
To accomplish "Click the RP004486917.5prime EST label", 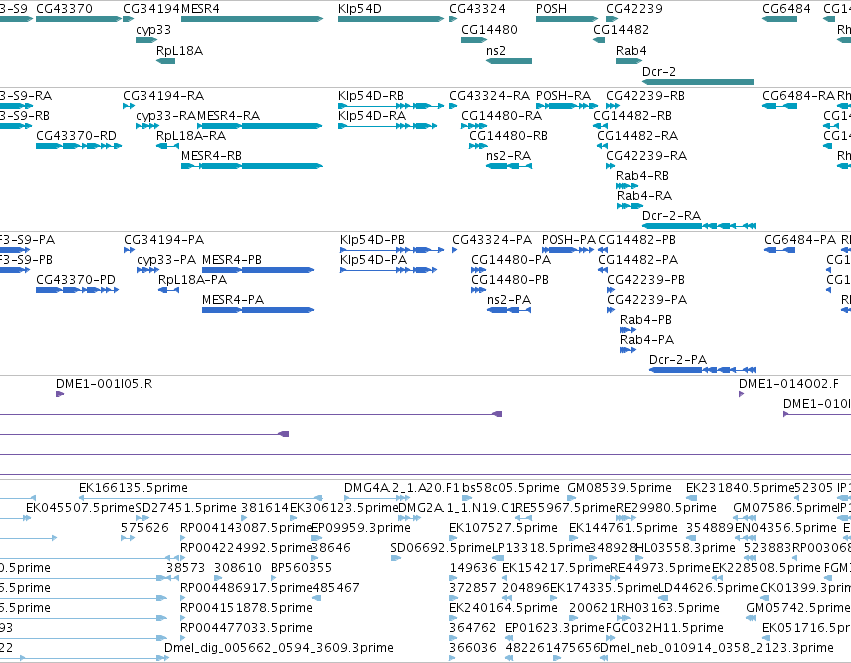I will coord(246,588).
